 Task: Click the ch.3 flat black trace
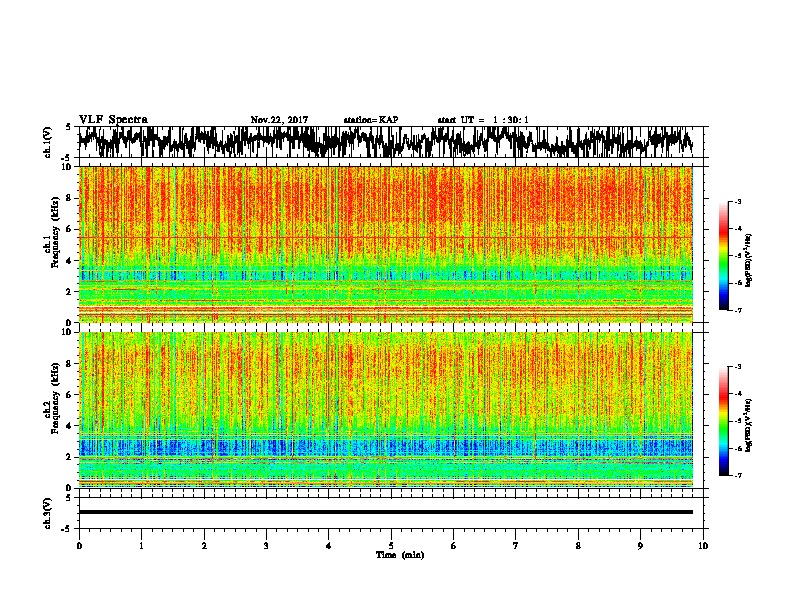tap(386, 512)
